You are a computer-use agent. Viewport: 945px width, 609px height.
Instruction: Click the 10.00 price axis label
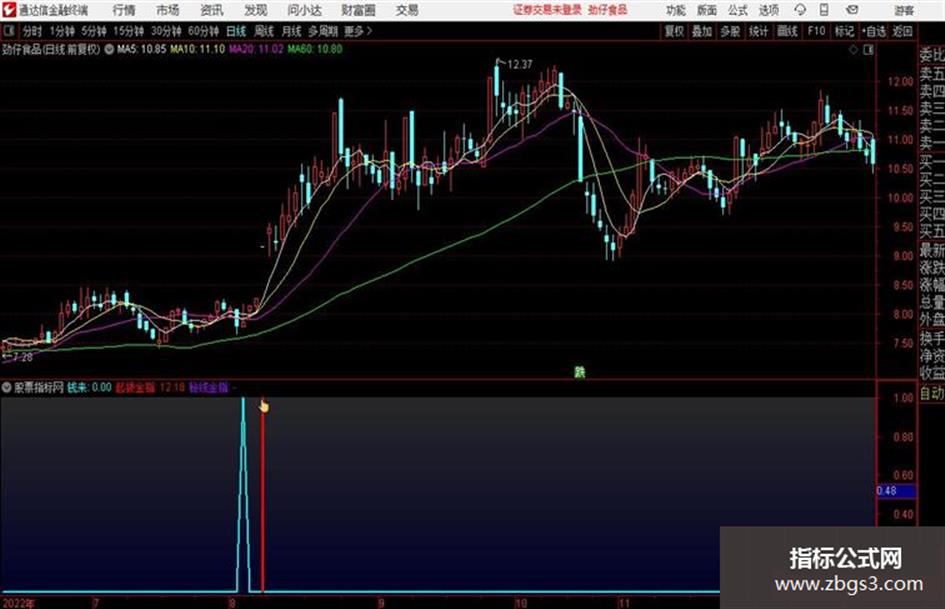[900, 198]
